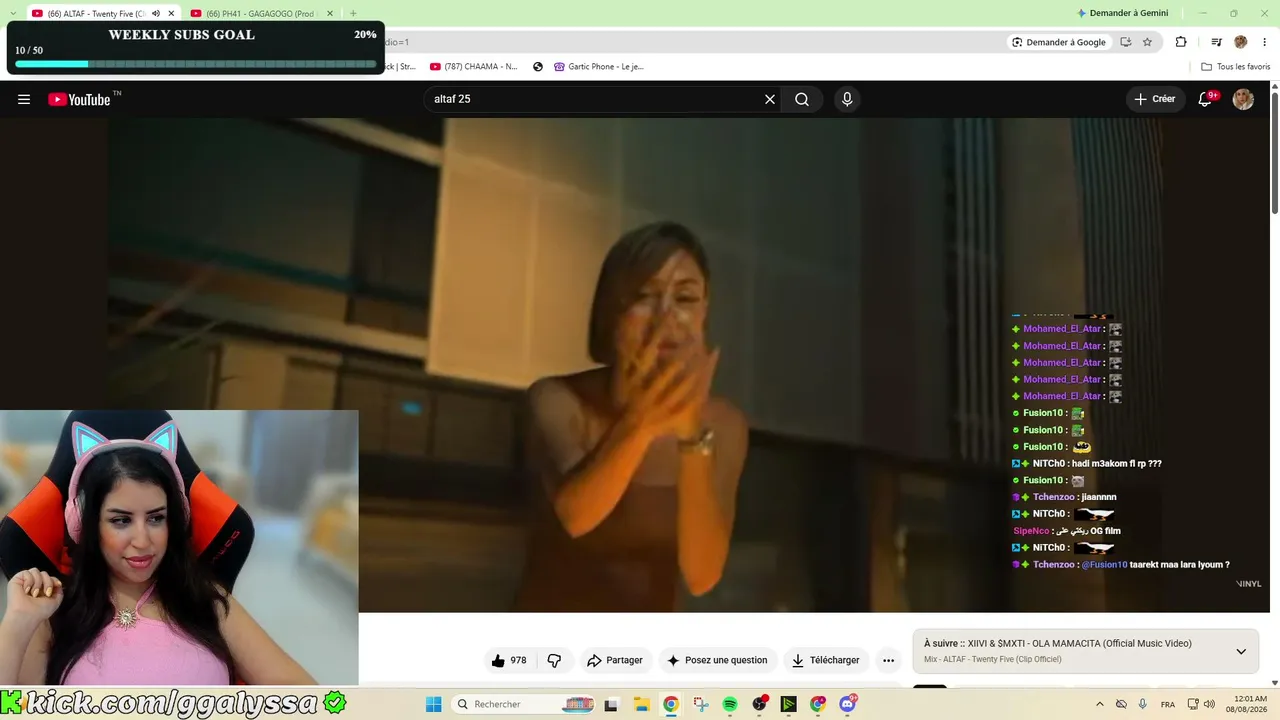The width and height of the screenshot is (1280, 720).
Task: Click the 'À suivre' XIIVI & $MXTI title
Action: coord(1057,644)
